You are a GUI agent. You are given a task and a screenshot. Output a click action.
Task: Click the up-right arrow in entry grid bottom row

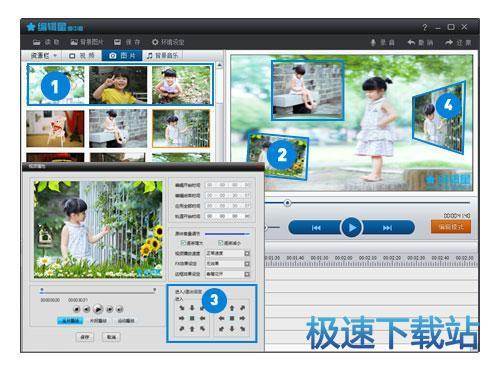click(182, 329)
